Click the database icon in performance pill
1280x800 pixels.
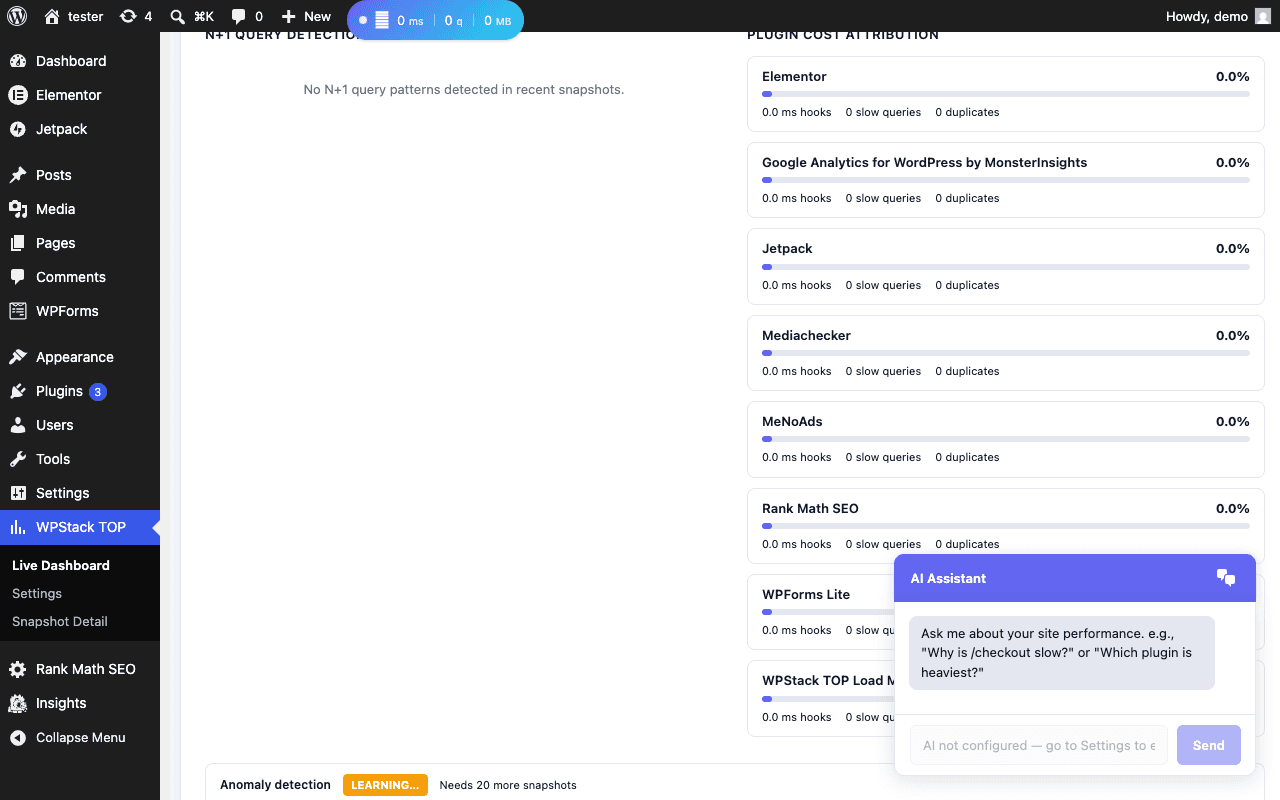coord(381,20)
